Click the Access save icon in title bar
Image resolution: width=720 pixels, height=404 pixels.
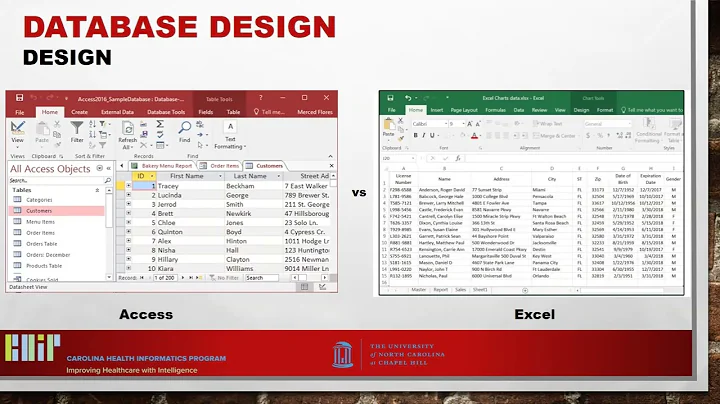pos(19,97)
